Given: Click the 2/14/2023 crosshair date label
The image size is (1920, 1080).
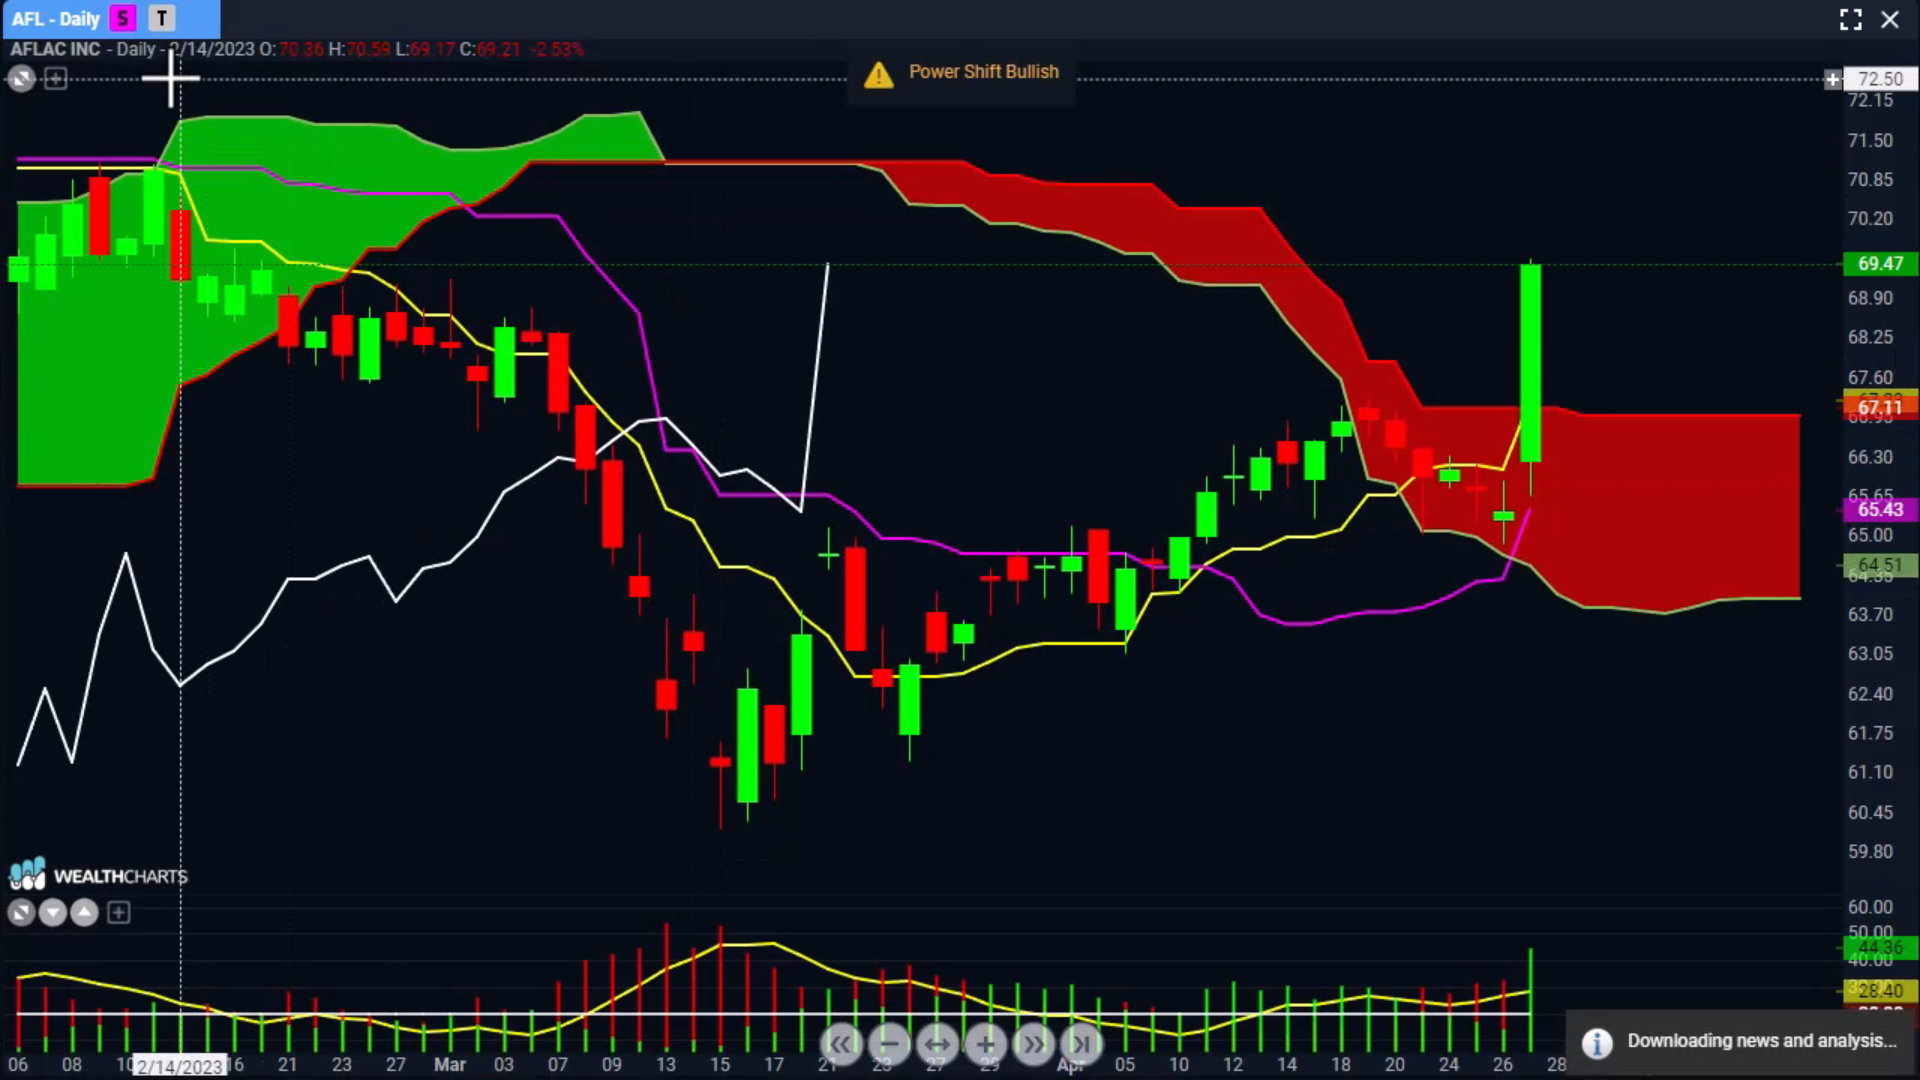Looking at the screenshot, I should click(180, 1066).
